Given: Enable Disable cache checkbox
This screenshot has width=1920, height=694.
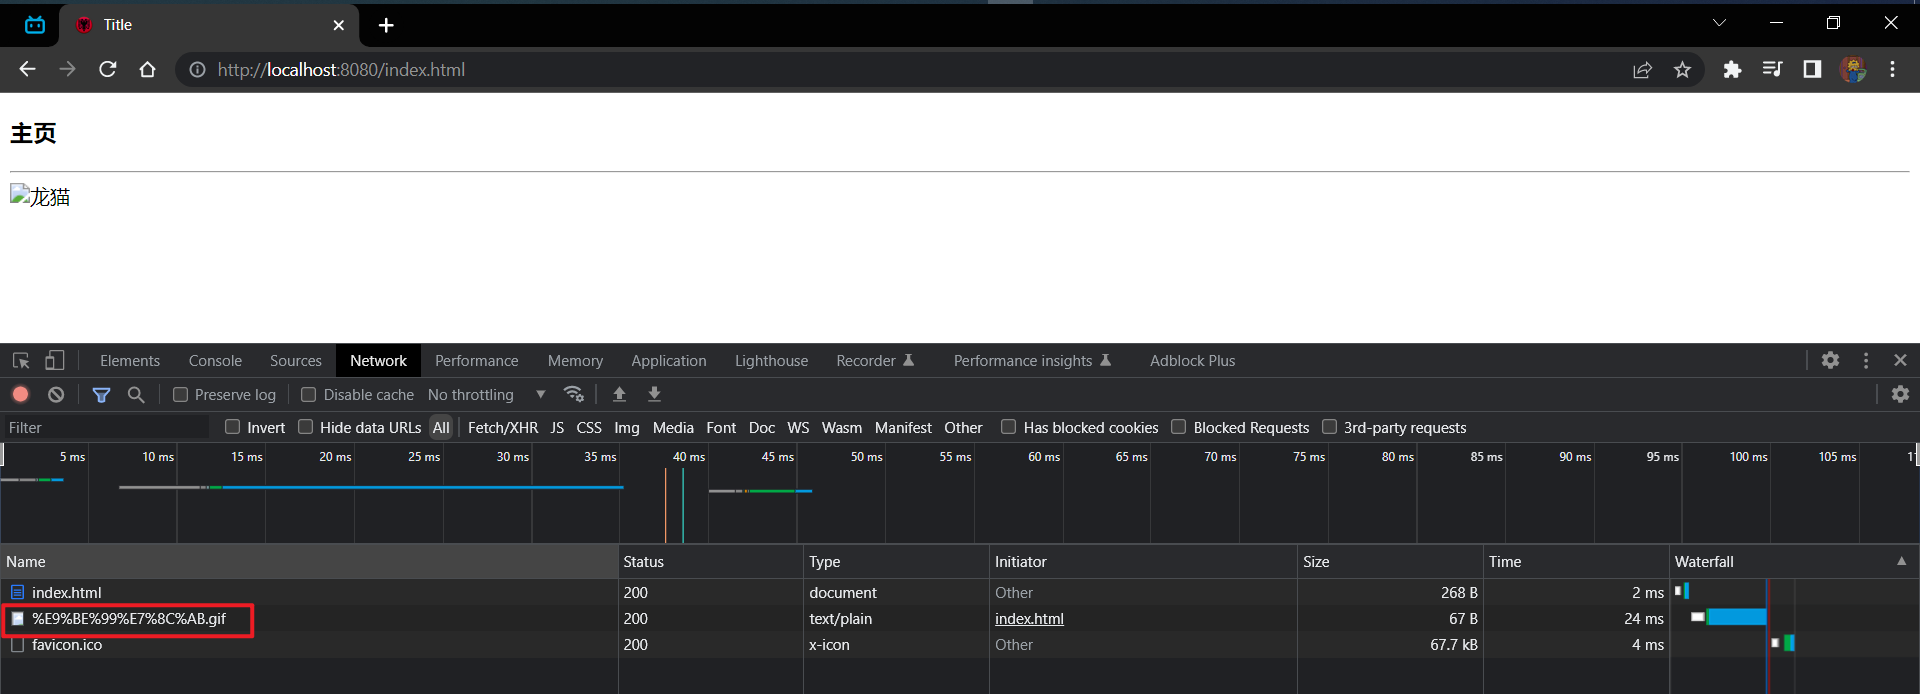Looking at the screenshot, I should pyautogui.click(x=308, y=394).
